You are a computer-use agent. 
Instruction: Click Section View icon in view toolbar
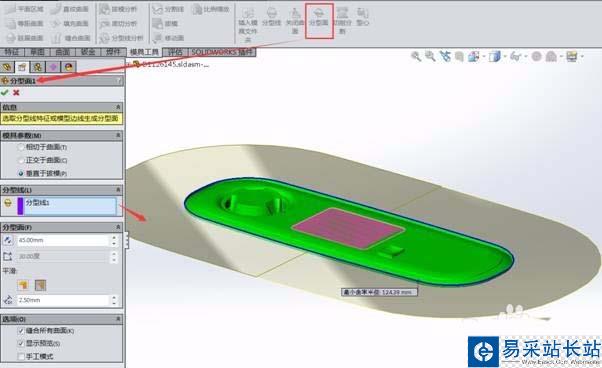[x=459, y=57]
